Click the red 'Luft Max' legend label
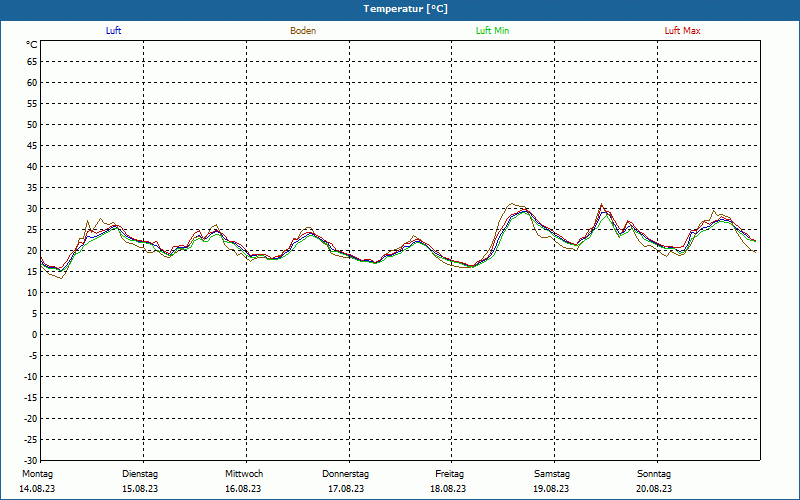This screenshot has width=800, height=500. coord(682,31)
